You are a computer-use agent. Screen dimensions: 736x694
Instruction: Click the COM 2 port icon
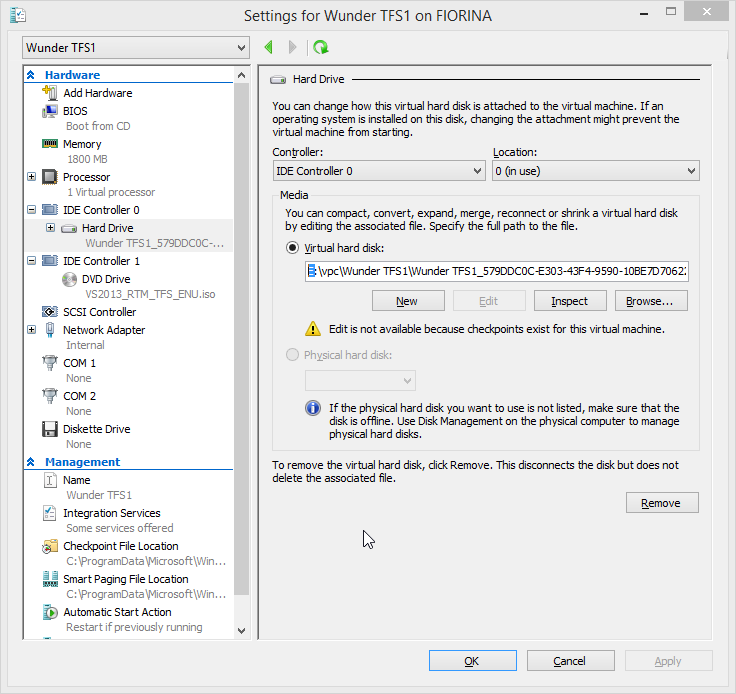[50, 396]
